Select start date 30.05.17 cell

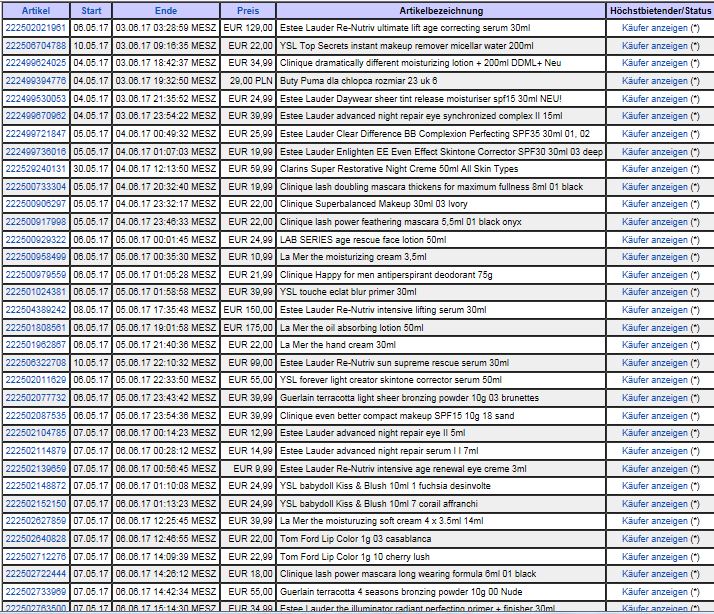91,169
